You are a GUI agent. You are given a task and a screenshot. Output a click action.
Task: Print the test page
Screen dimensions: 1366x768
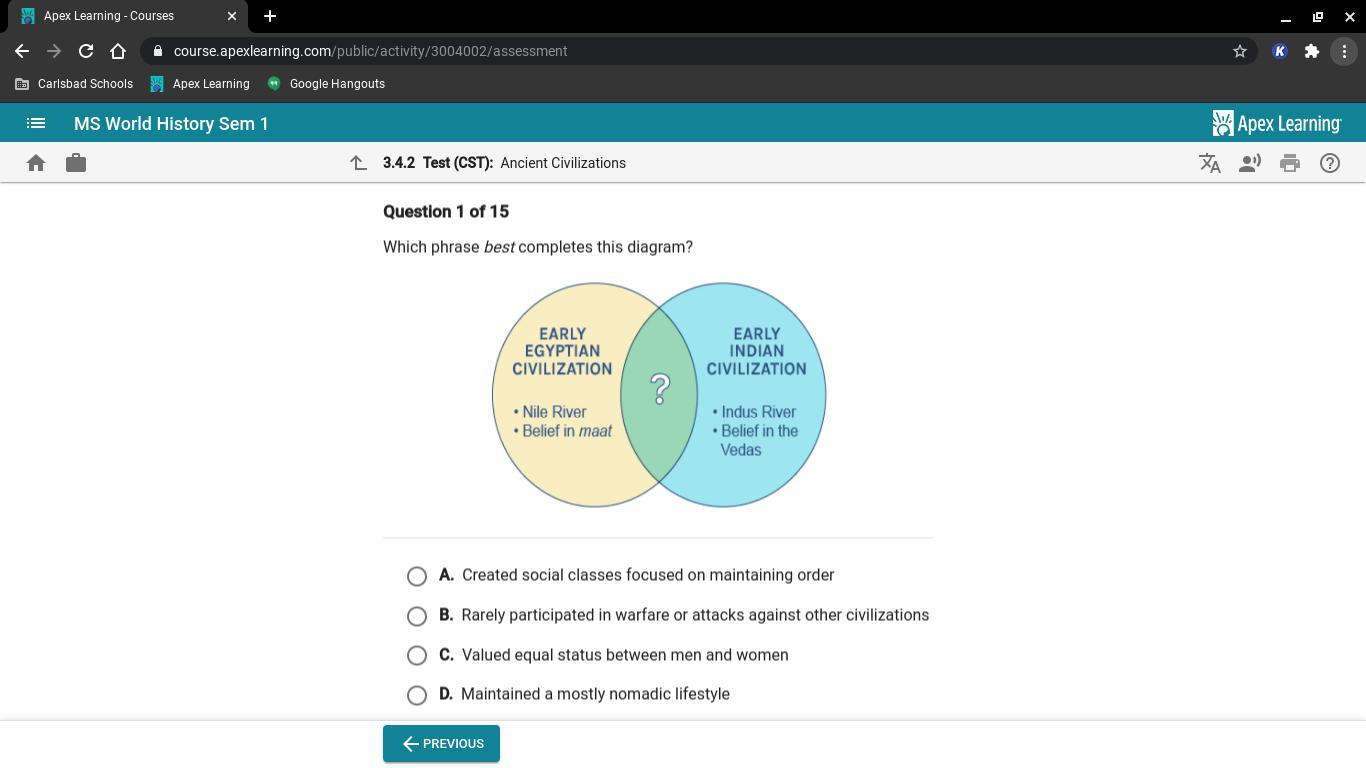tap(1290, 163)
